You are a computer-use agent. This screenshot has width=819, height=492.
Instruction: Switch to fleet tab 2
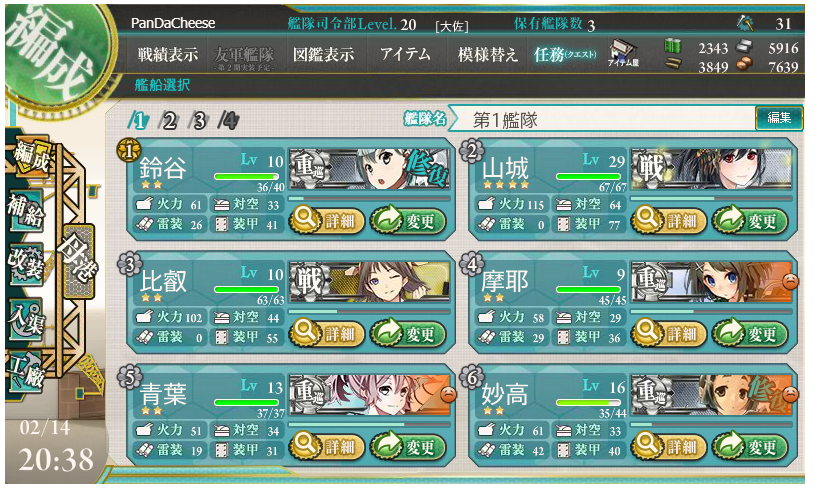click(169, 121)
